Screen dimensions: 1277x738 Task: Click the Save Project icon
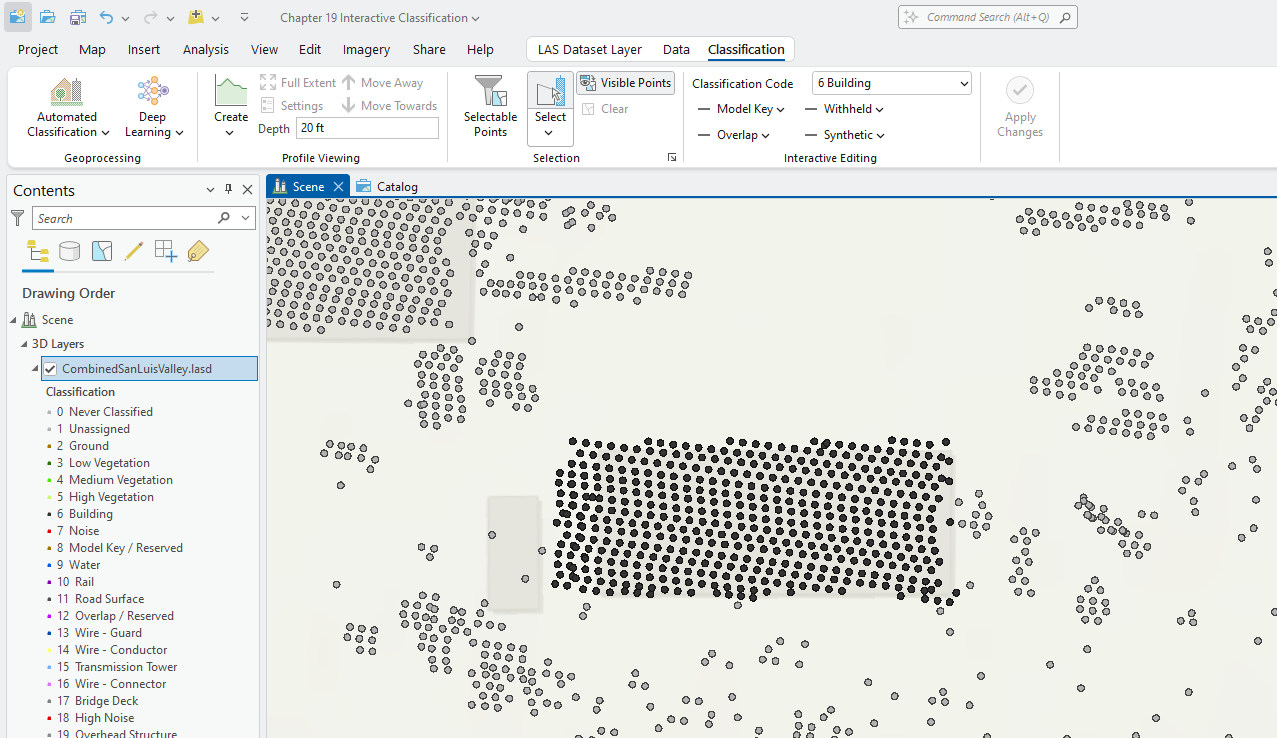coord(78,18)
